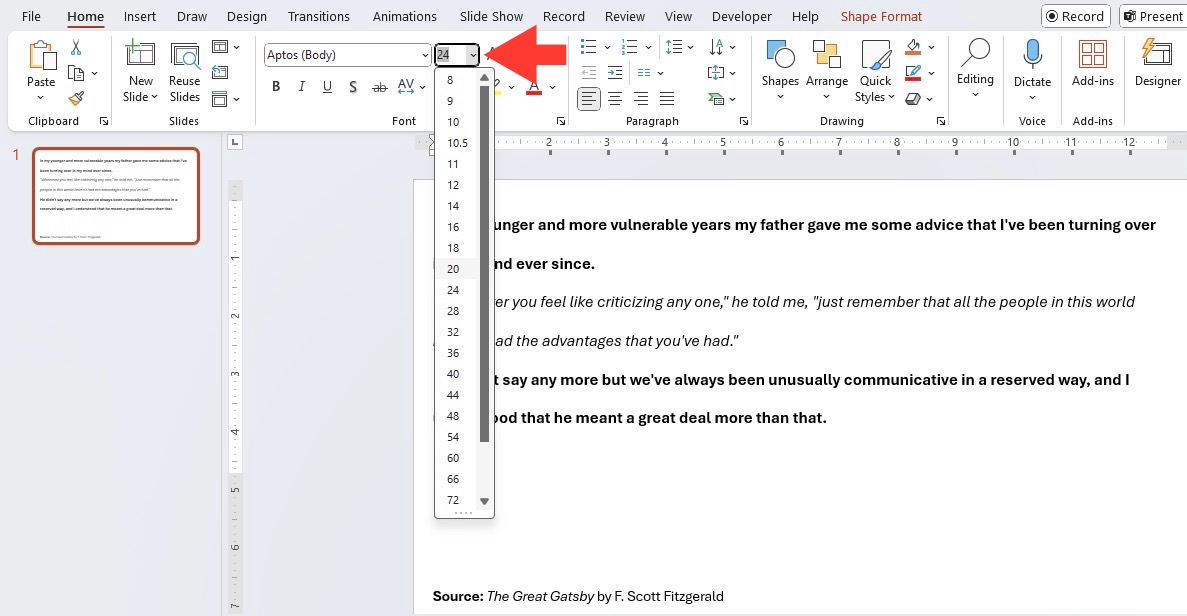Open the Shape Format tab
This screenshot has width=1187, height=616.
click(x=881, y=16)
